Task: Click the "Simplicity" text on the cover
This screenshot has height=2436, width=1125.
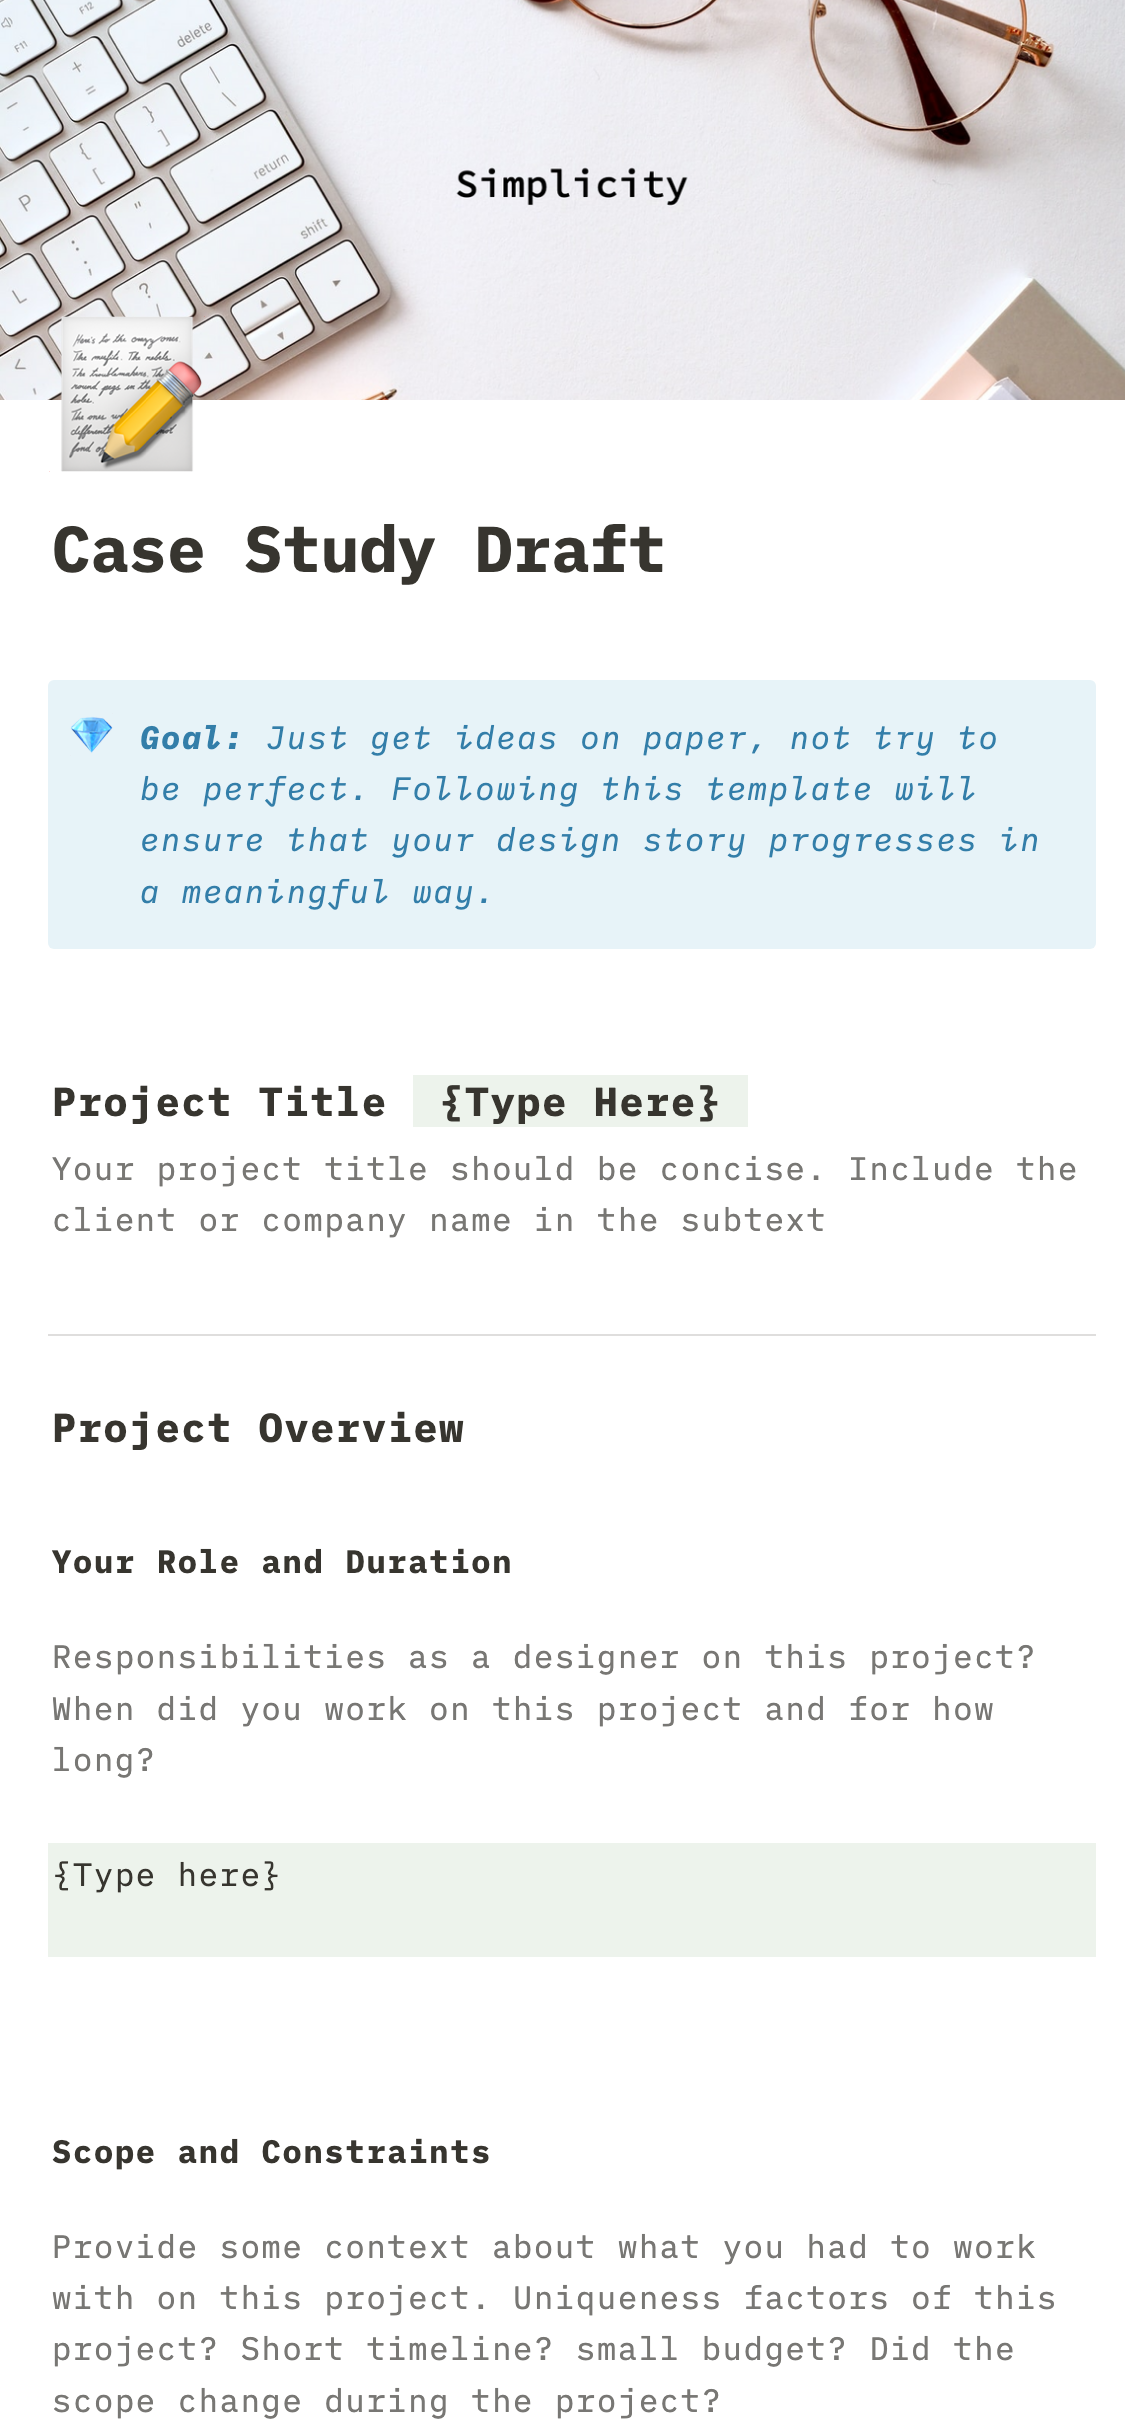Action: [x=571, y=185]
